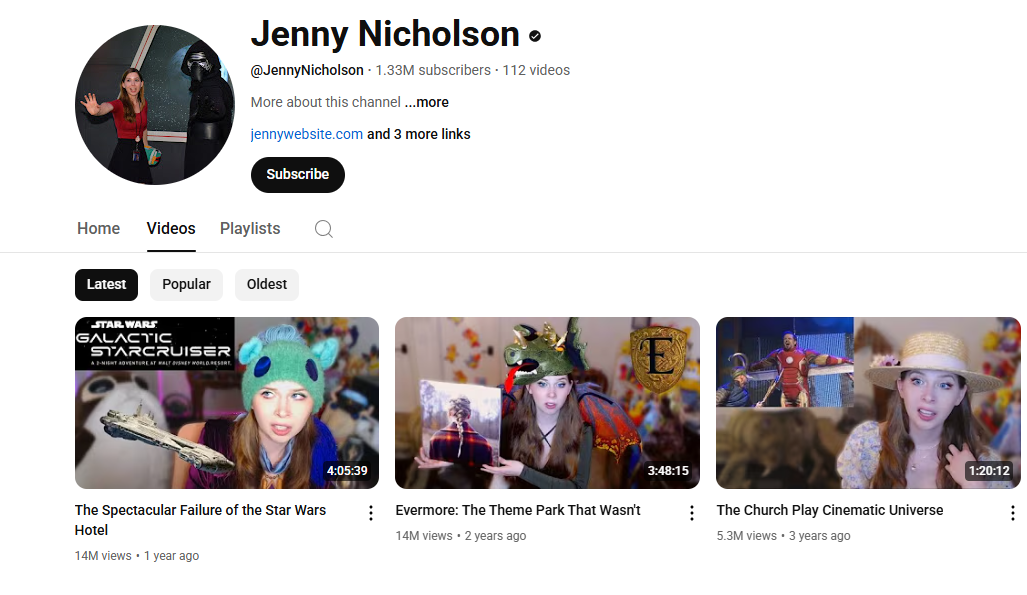Play the Church Play video thumbnail
The image size is (1027, 595).
tap(868, 403)
